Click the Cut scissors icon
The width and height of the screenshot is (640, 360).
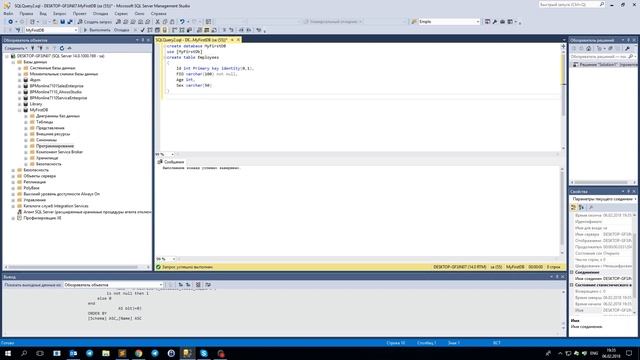(158, 22)
